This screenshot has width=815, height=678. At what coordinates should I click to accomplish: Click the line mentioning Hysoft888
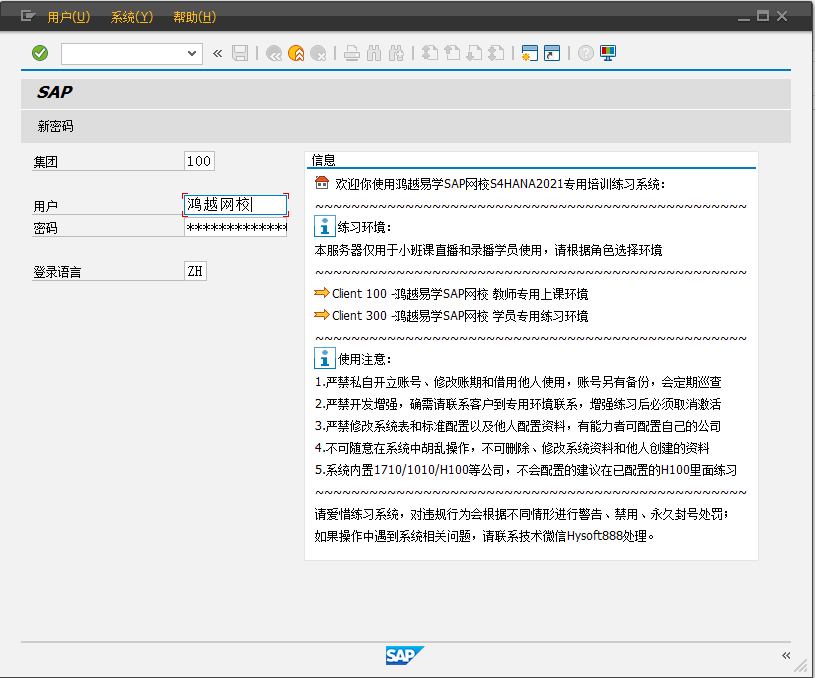484,536
